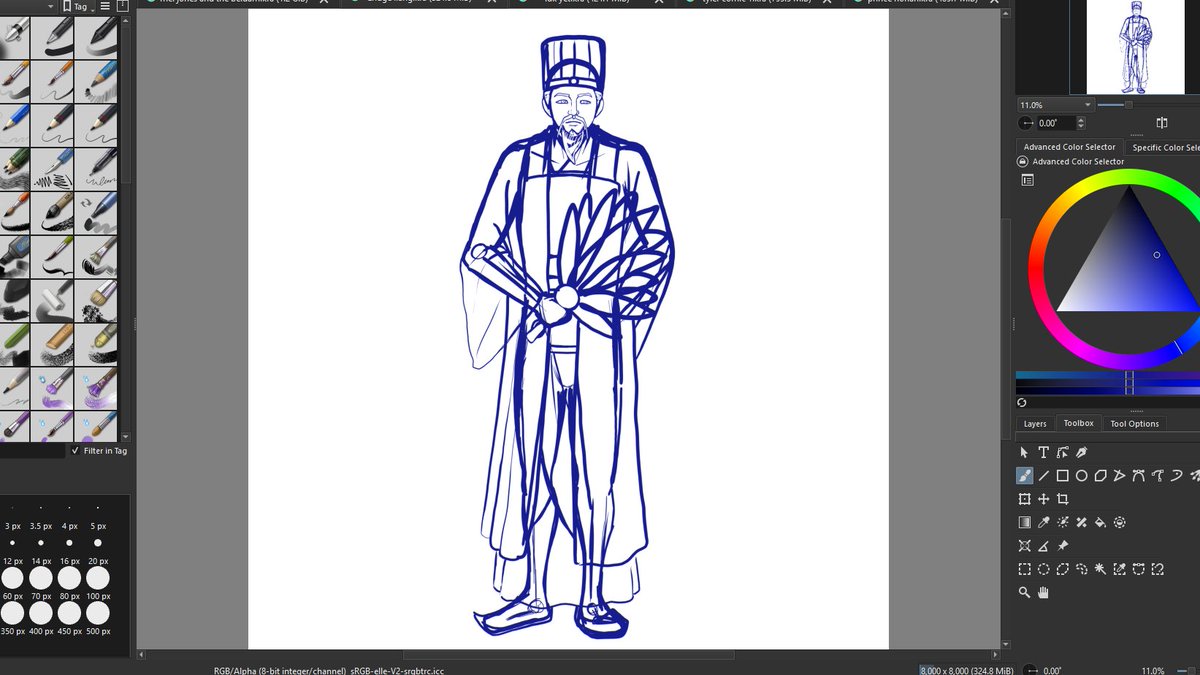This screenshot has width=1200, height=675.
Task: Select the Pan tool at the toolbox bottom
Action: tap(1043, 592)
